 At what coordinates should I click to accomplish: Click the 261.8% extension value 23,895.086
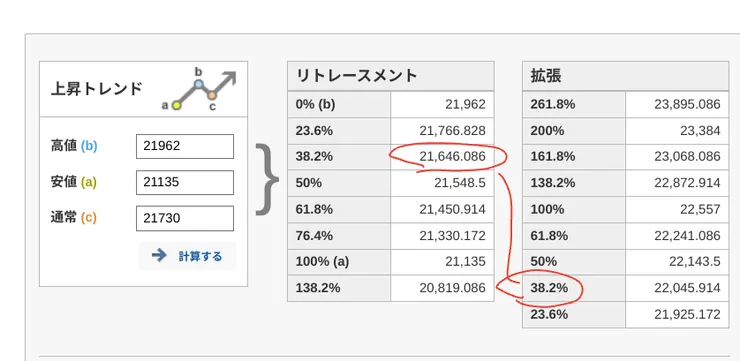(687, 104)
